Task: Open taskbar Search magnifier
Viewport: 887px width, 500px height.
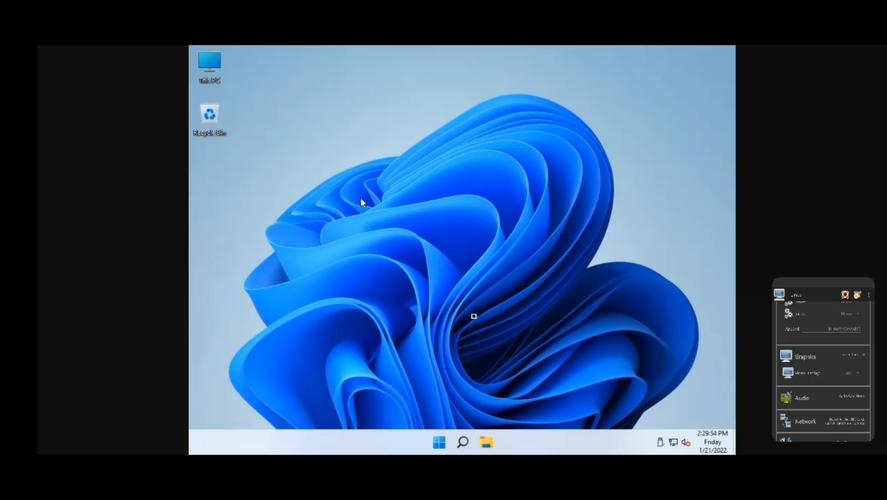Action: click(x=463, y=442)
